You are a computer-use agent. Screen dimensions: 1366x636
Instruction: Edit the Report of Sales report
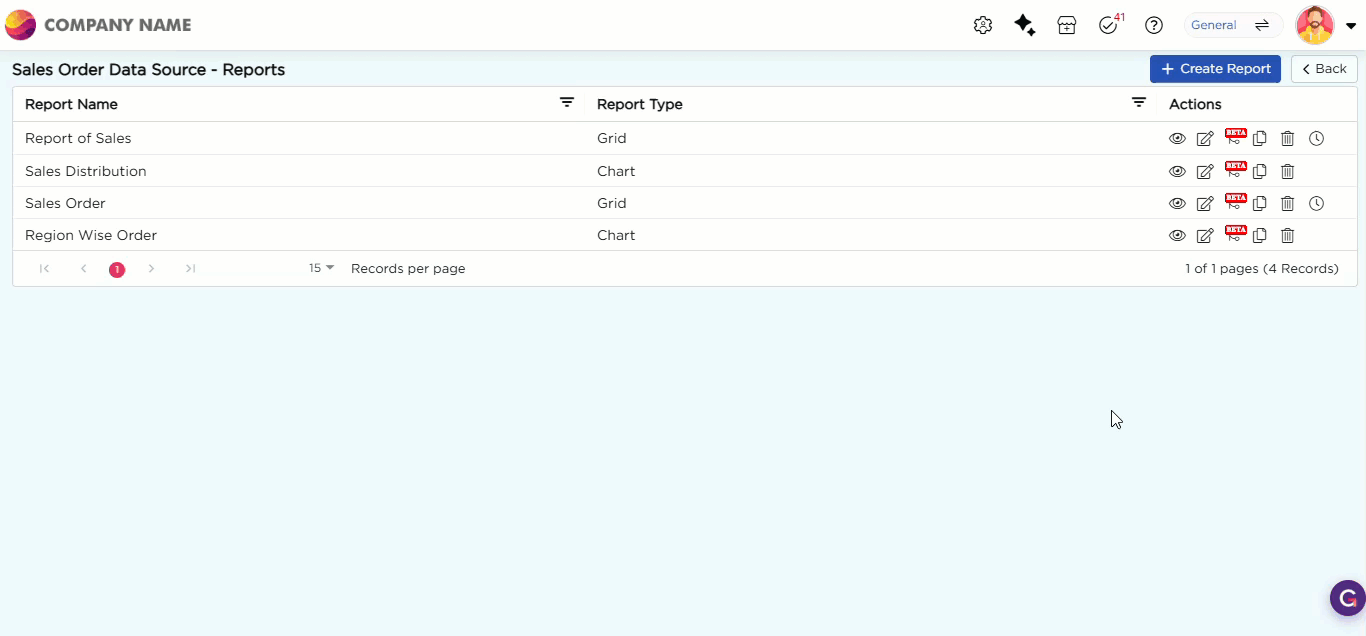[x=1205, y=139]
